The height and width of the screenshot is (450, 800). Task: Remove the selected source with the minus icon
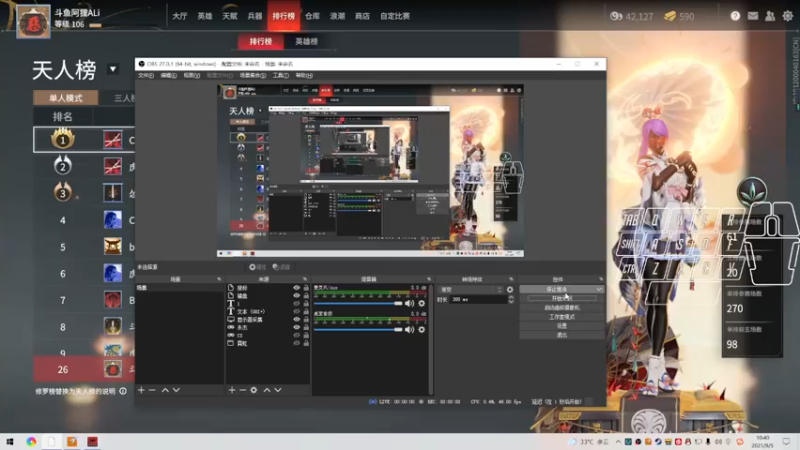tap(243, 390)
